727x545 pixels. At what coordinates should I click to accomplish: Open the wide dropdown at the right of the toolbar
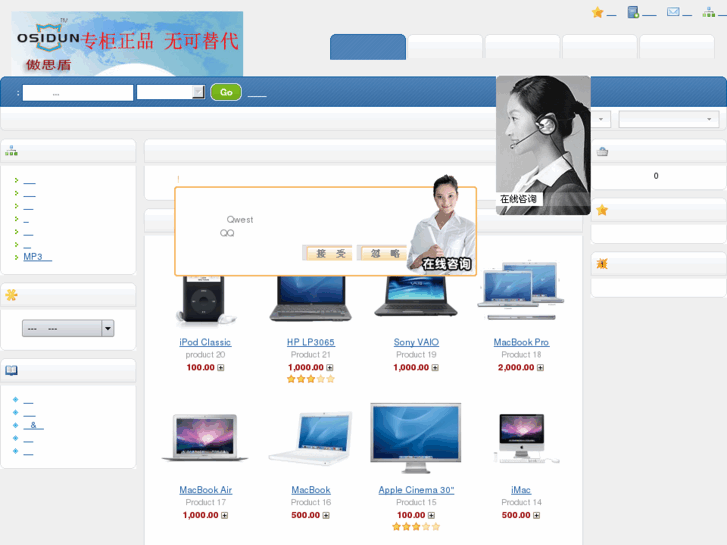click(669, 119)
